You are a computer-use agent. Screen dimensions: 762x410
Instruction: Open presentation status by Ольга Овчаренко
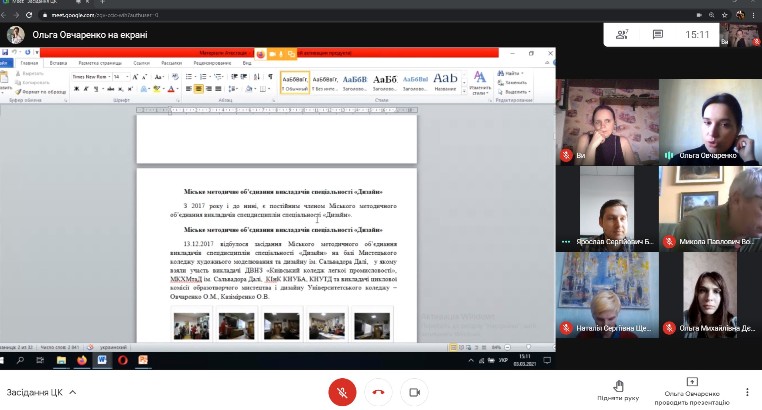click(x=692, y=390)
